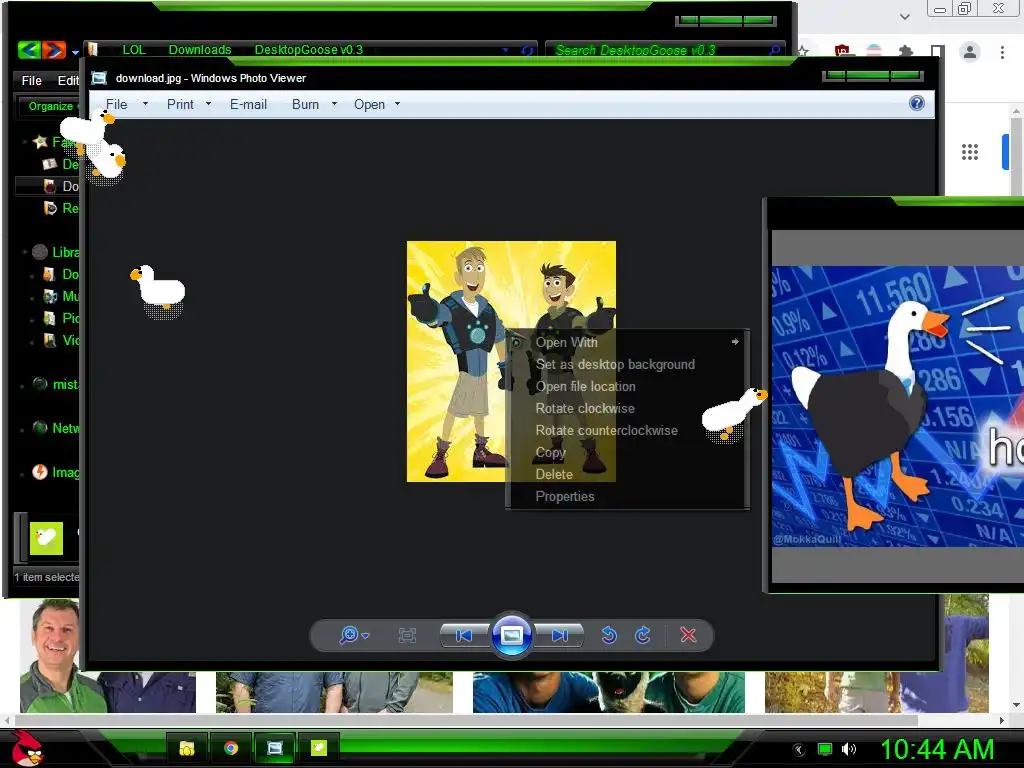Click the Image entry with orange icon
The width and height of the screenshot is (1024, 768).
[57, 472]
